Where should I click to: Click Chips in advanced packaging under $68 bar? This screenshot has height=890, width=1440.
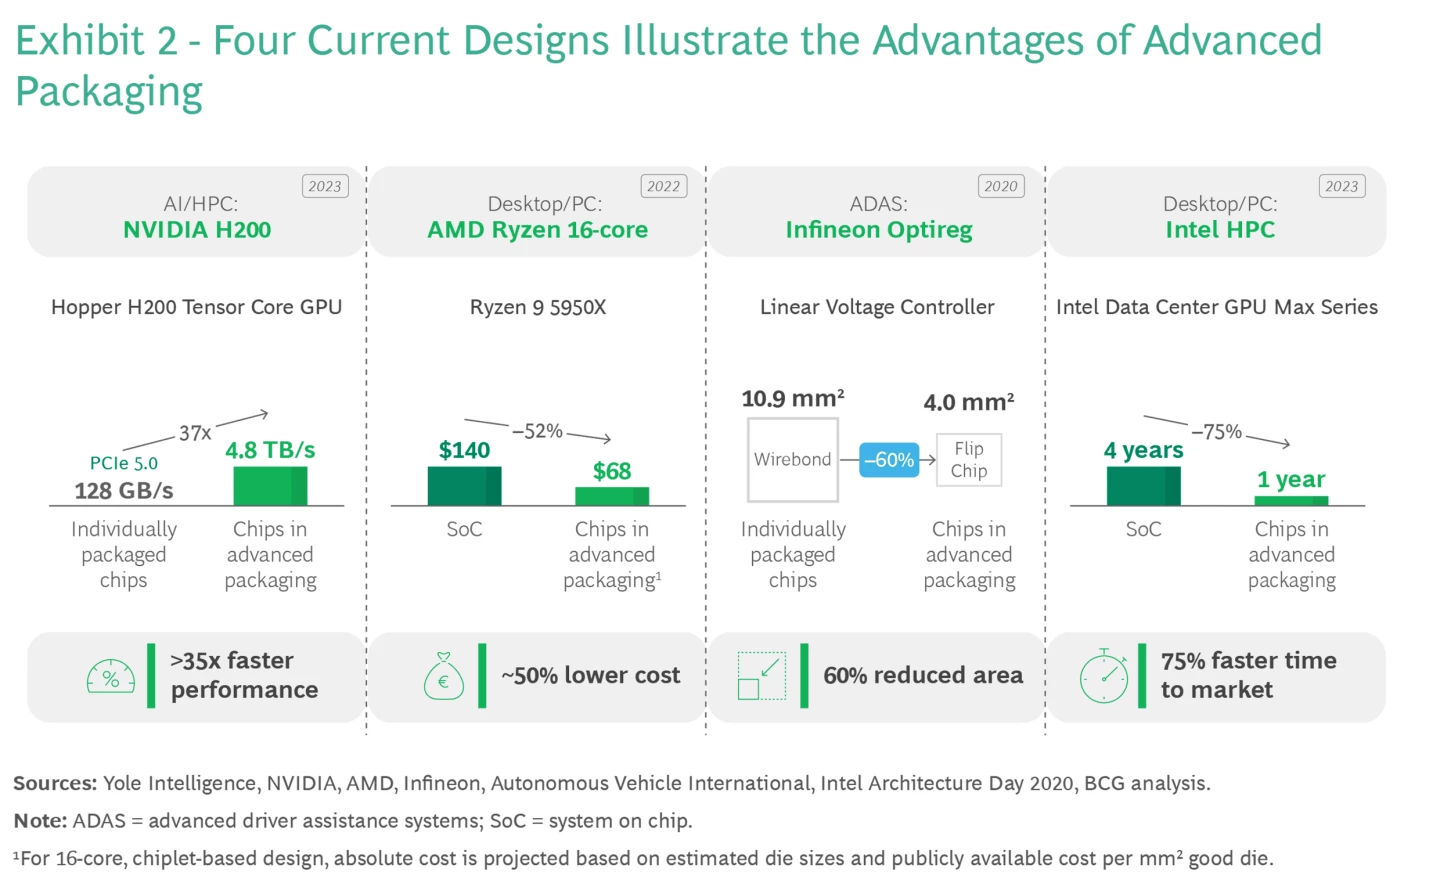pyautogui.click(x=612, y=555)
